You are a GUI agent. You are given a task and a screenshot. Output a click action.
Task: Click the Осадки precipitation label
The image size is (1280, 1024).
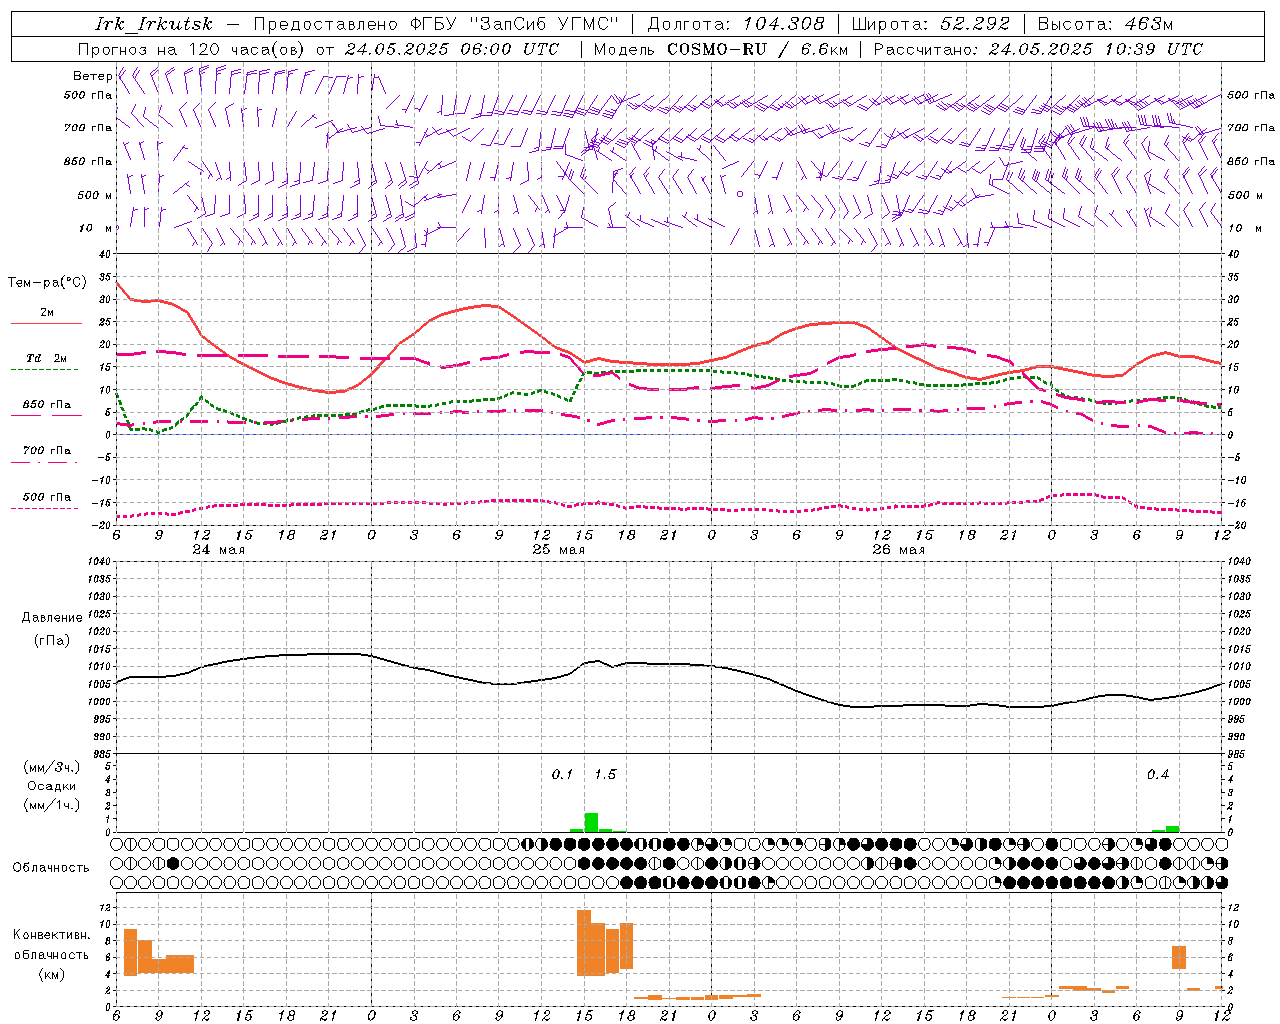[52, 786]
